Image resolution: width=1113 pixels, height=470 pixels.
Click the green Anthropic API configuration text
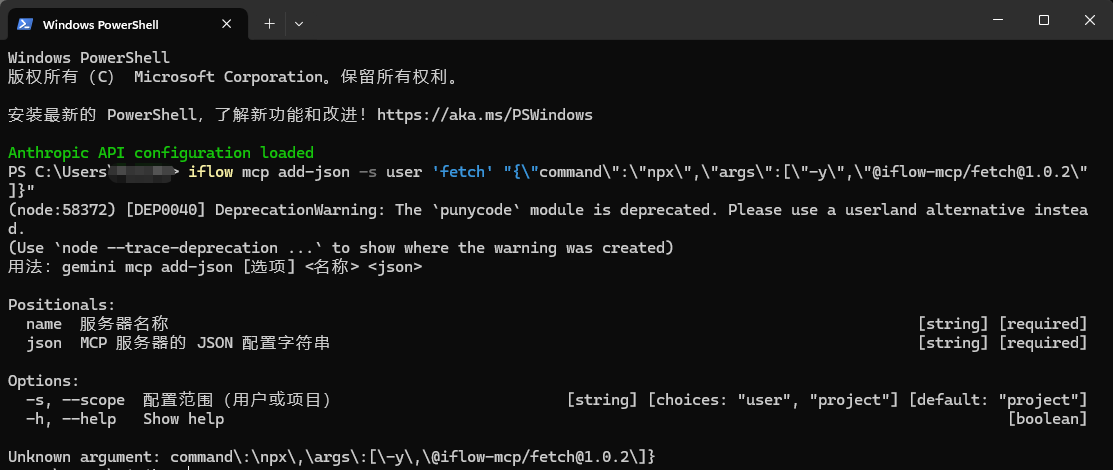point(161,153)
